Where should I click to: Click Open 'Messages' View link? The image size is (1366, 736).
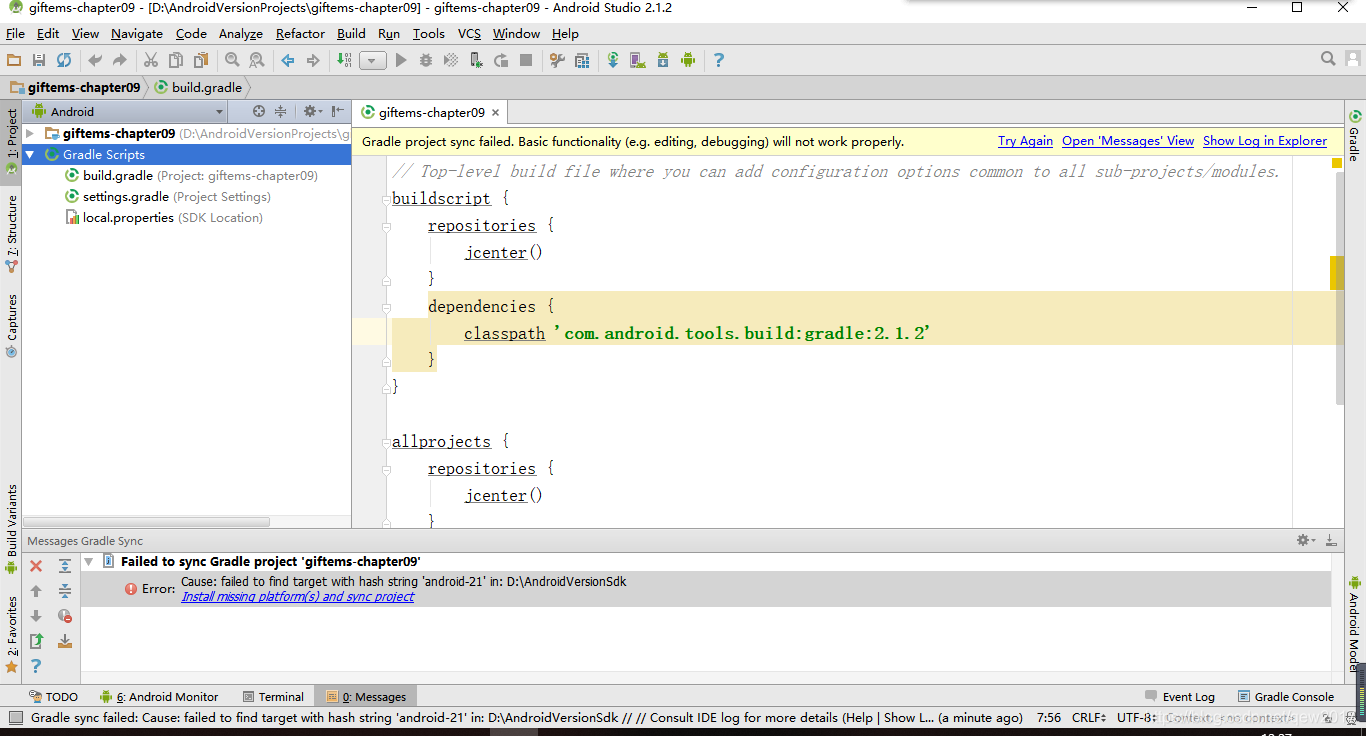(x=1128, y=141)
